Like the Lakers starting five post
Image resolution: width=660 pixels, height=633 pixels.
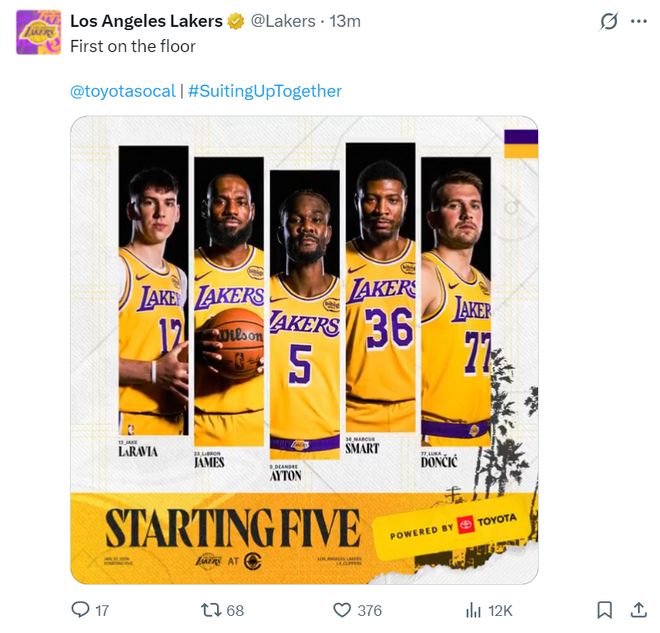343,609
